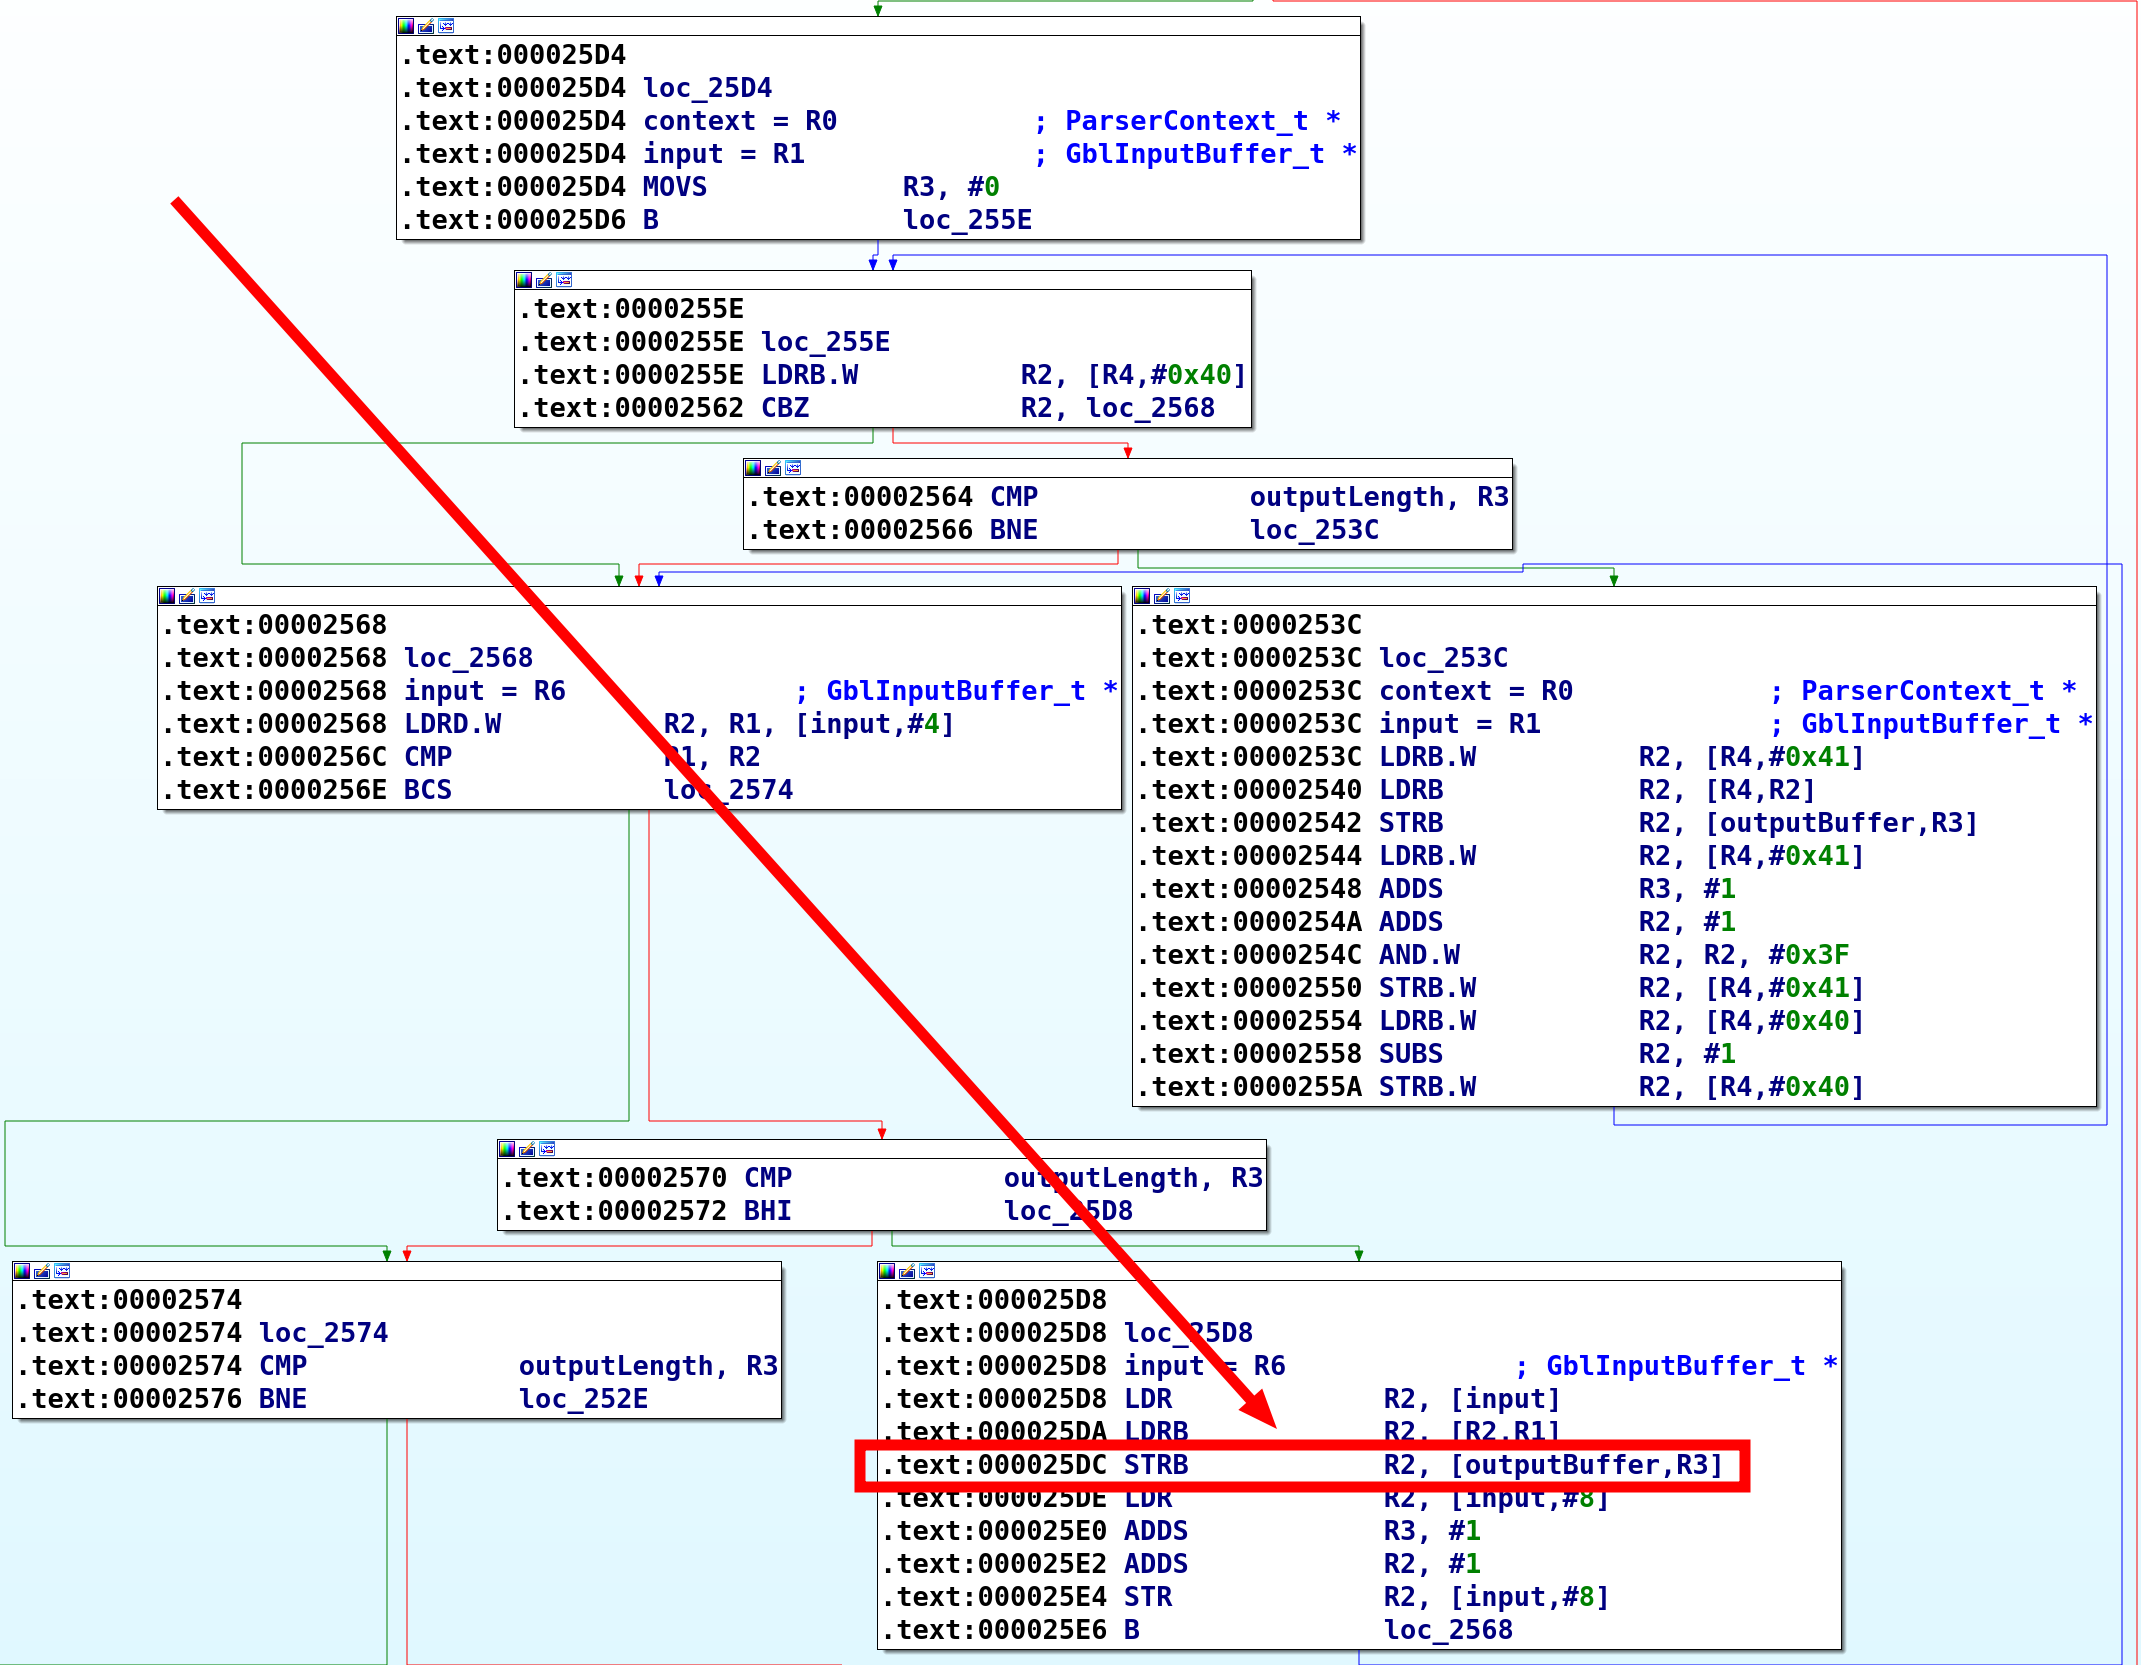
Task: Follow the loc_2568 operand of the CBZ instruction
Action: [x=1150, y=408]
